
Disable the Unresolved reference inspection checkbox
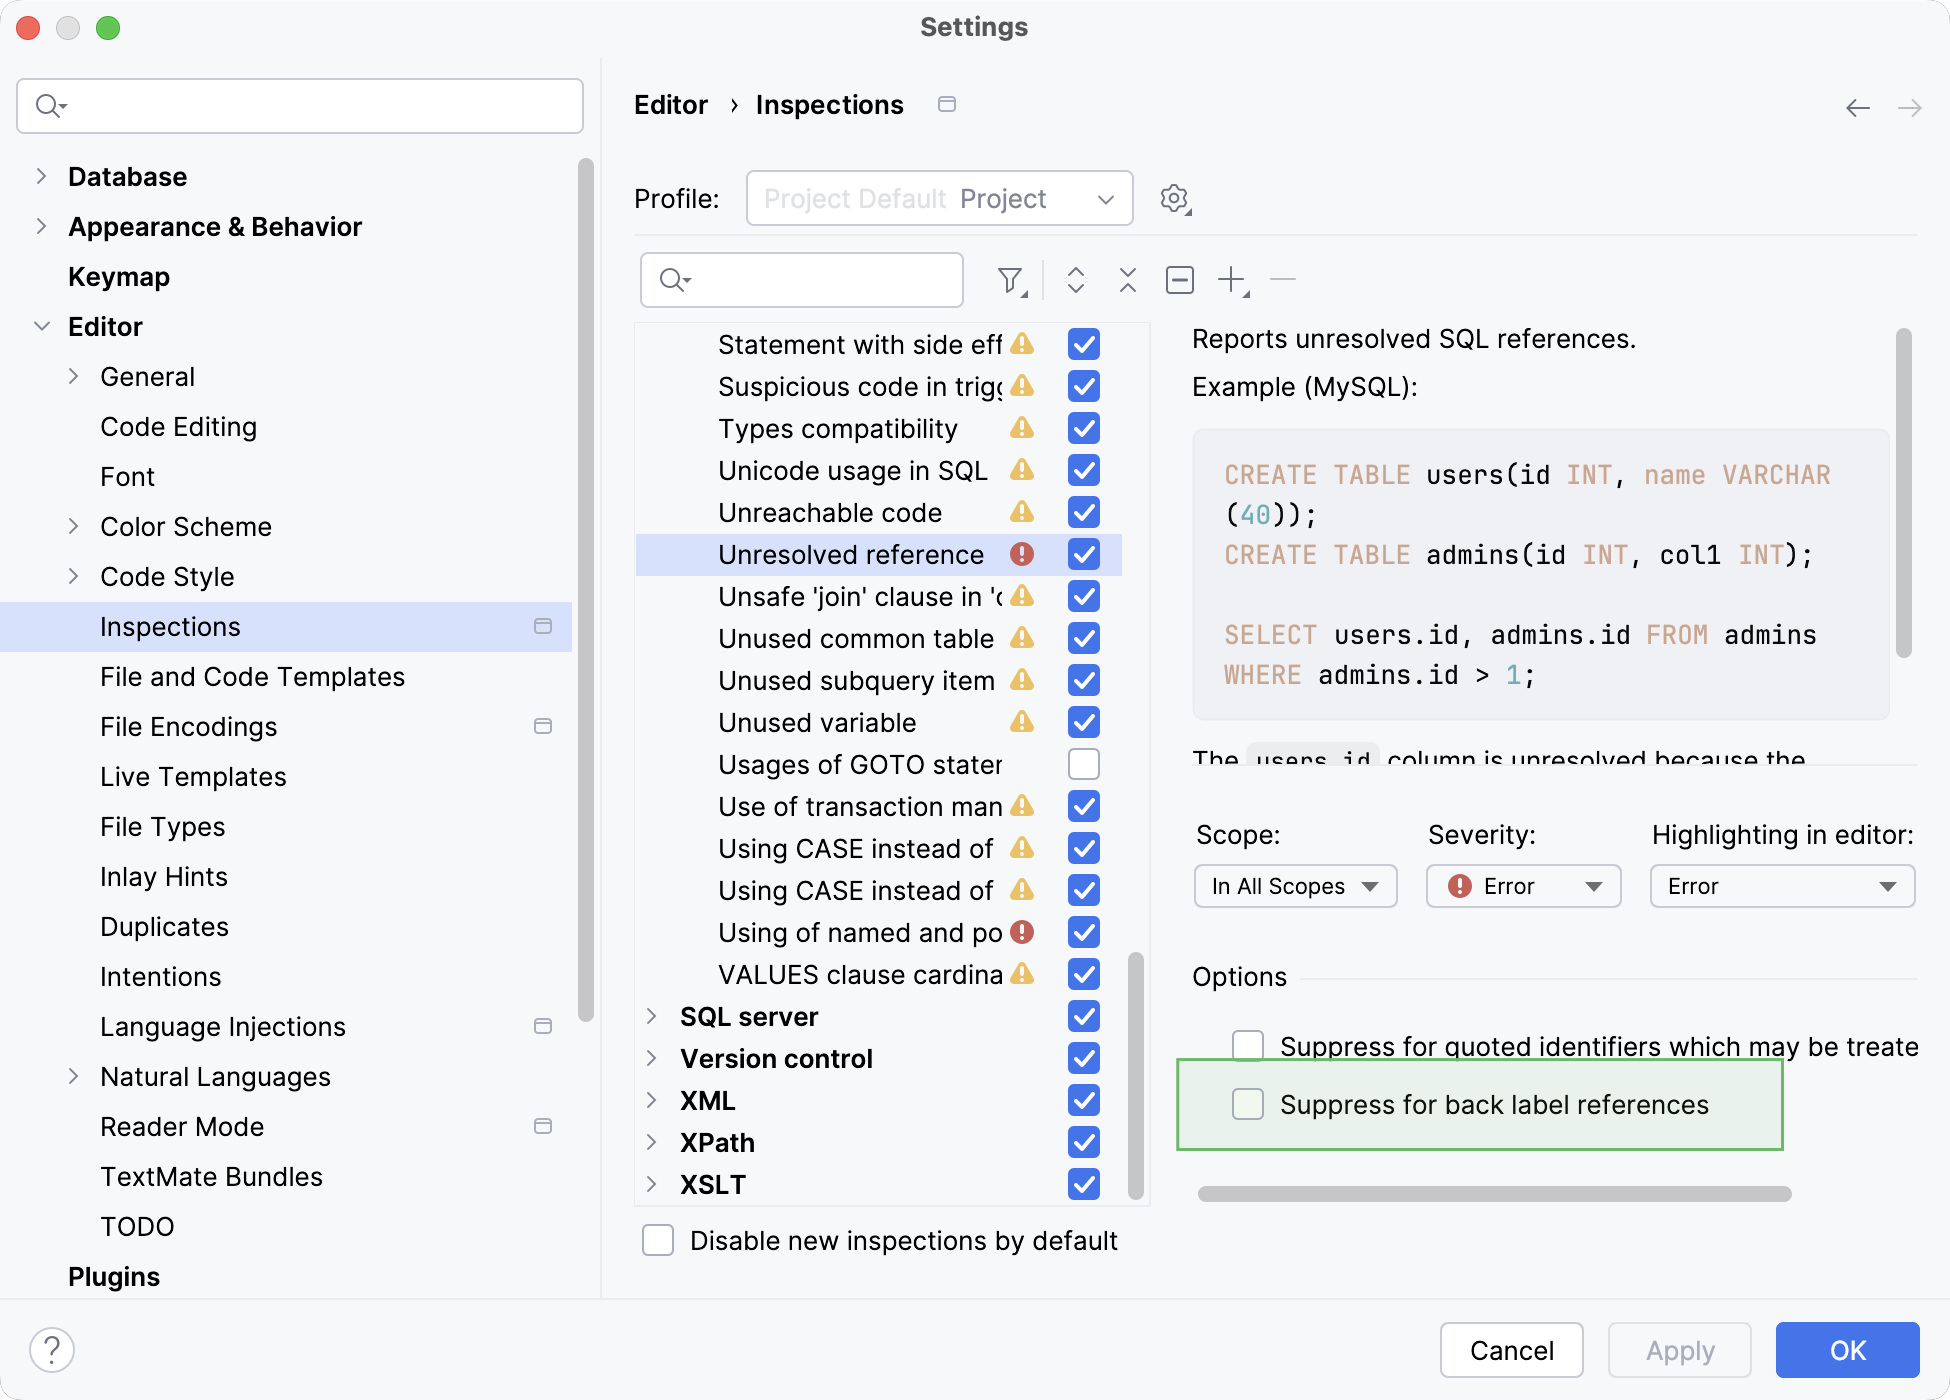(x=1083, y=554)
